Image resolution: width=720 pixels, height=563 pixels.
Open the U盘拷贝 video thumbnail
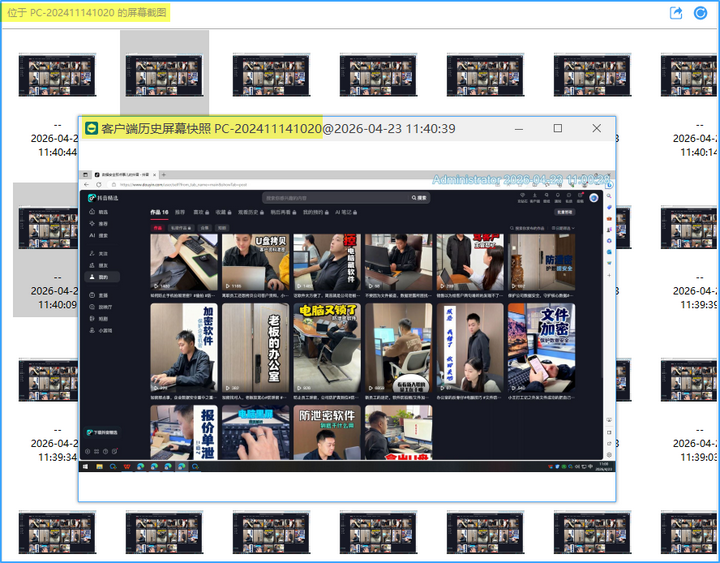coord(256,262)
